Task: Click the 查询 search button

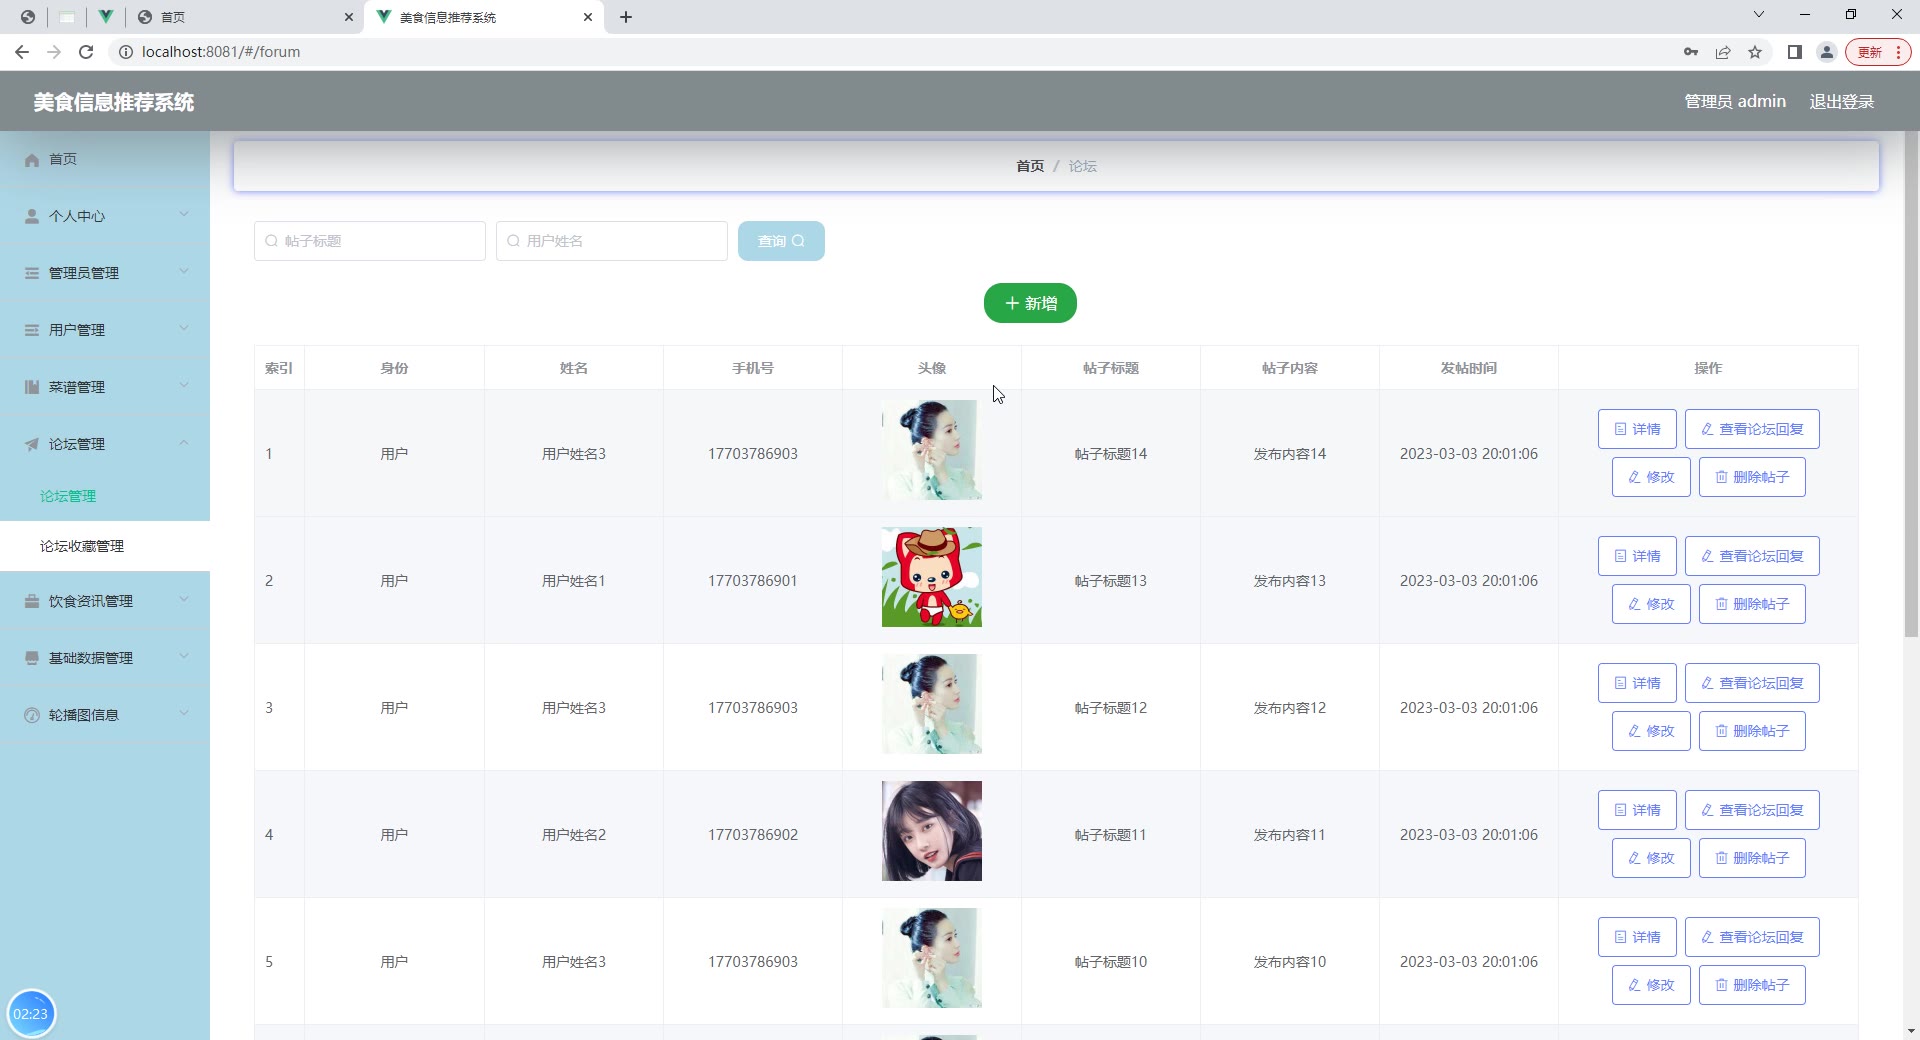Action: 781,241
